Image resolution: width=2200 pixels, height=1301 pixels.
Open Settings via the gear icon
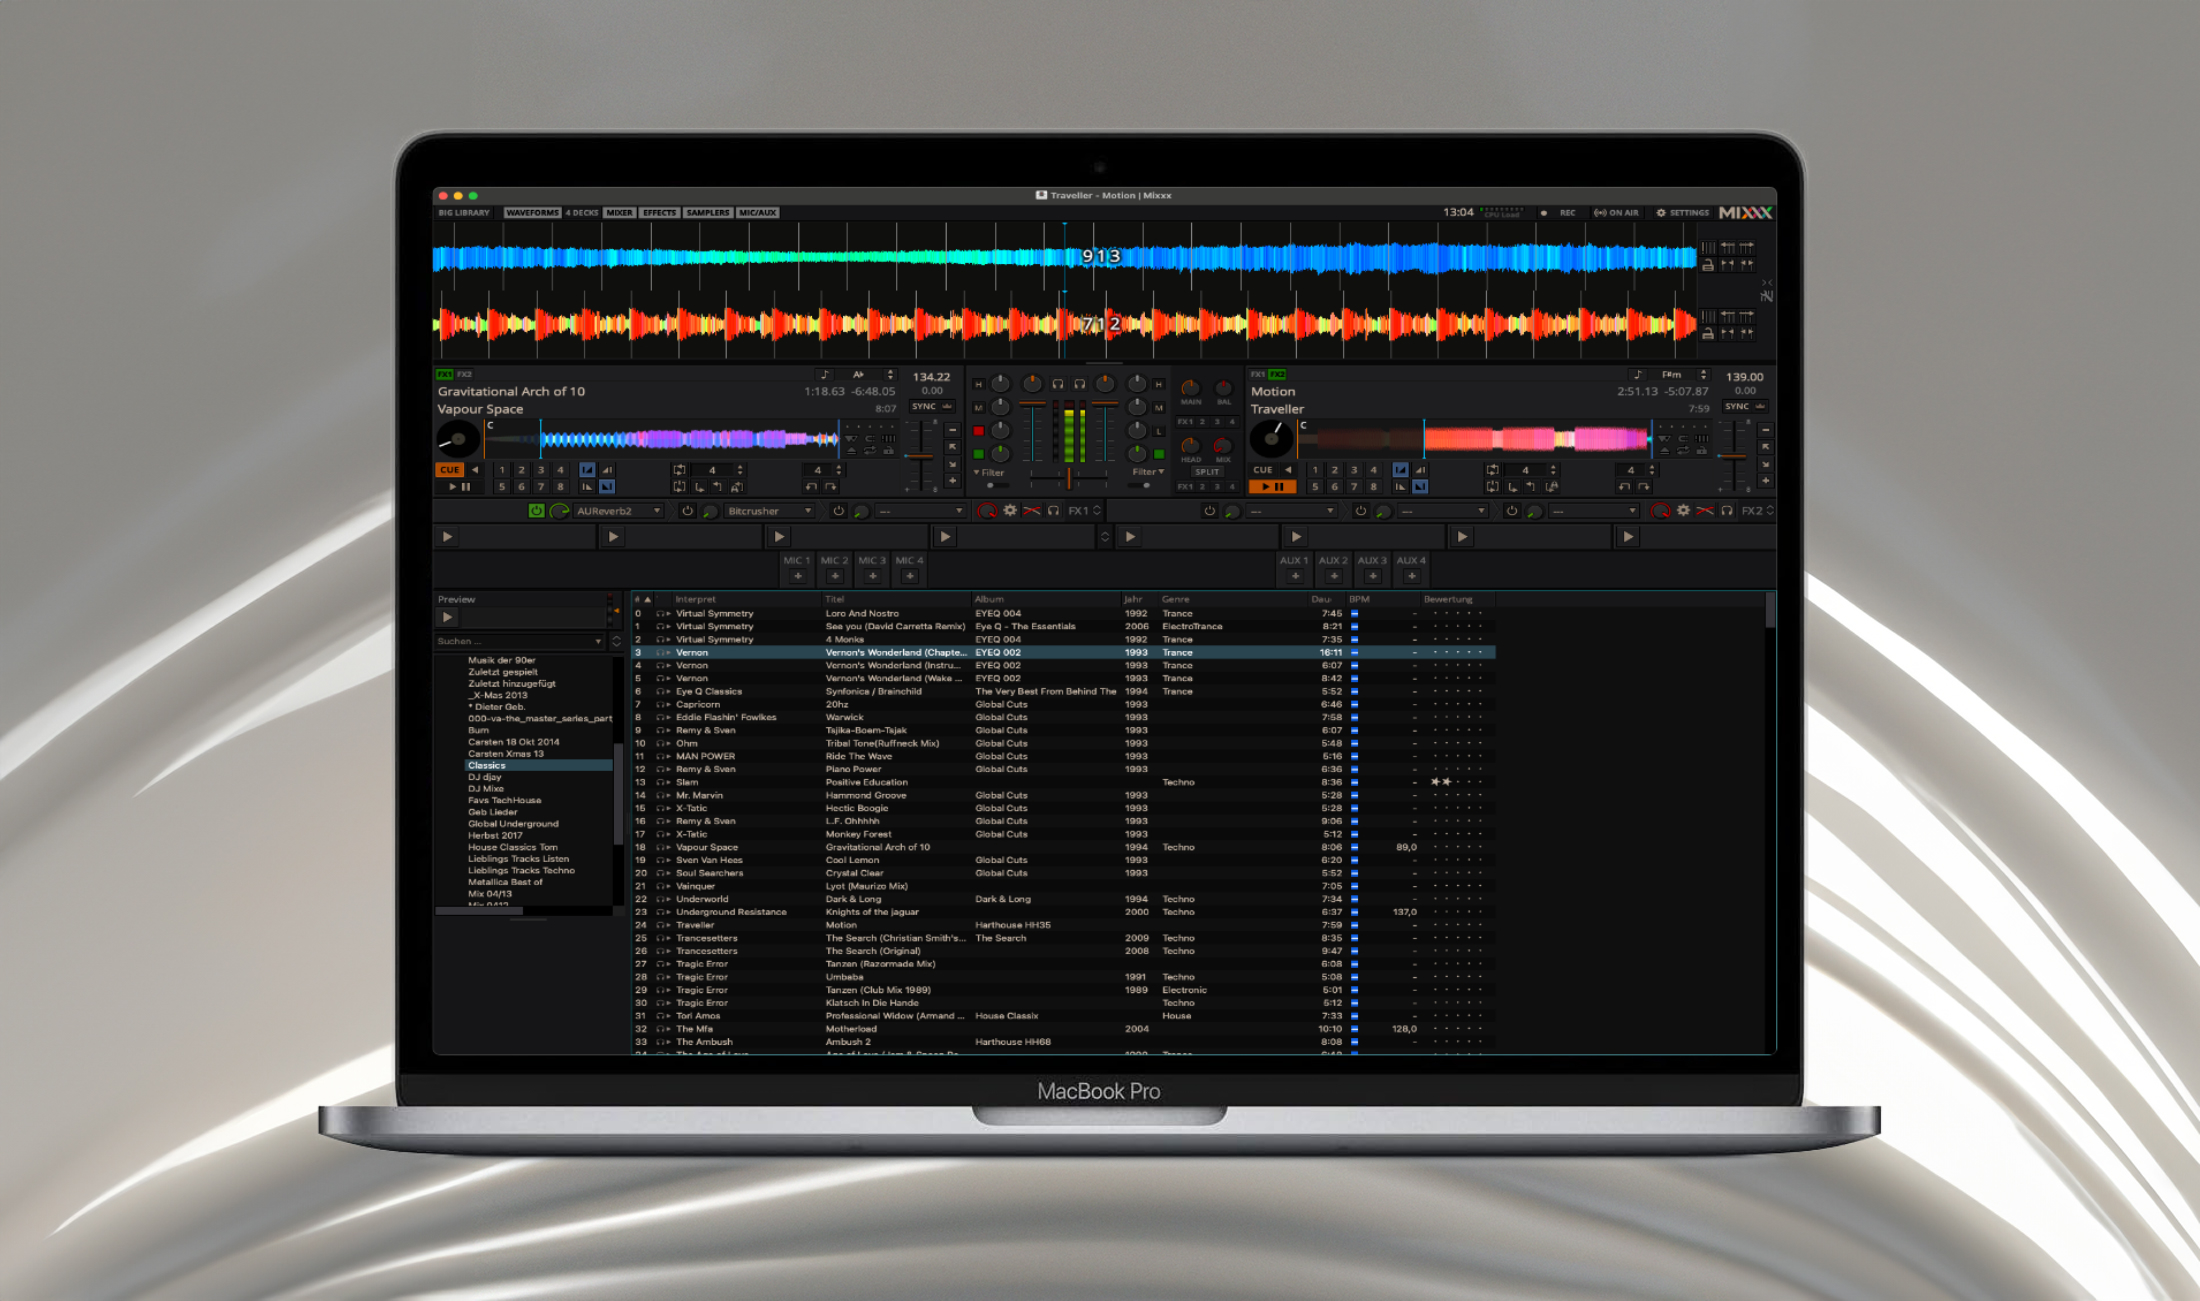(x=1661, y=213)
